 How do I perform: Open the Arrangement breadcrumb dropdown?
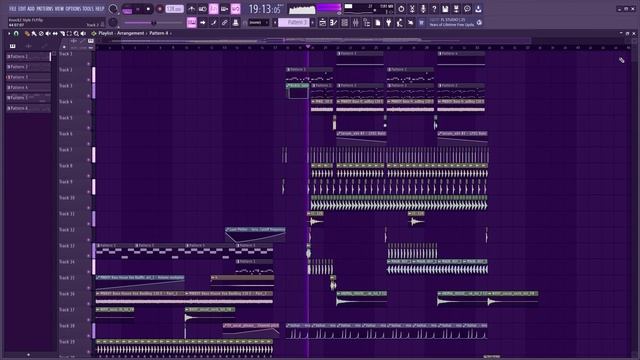(131, 33)
